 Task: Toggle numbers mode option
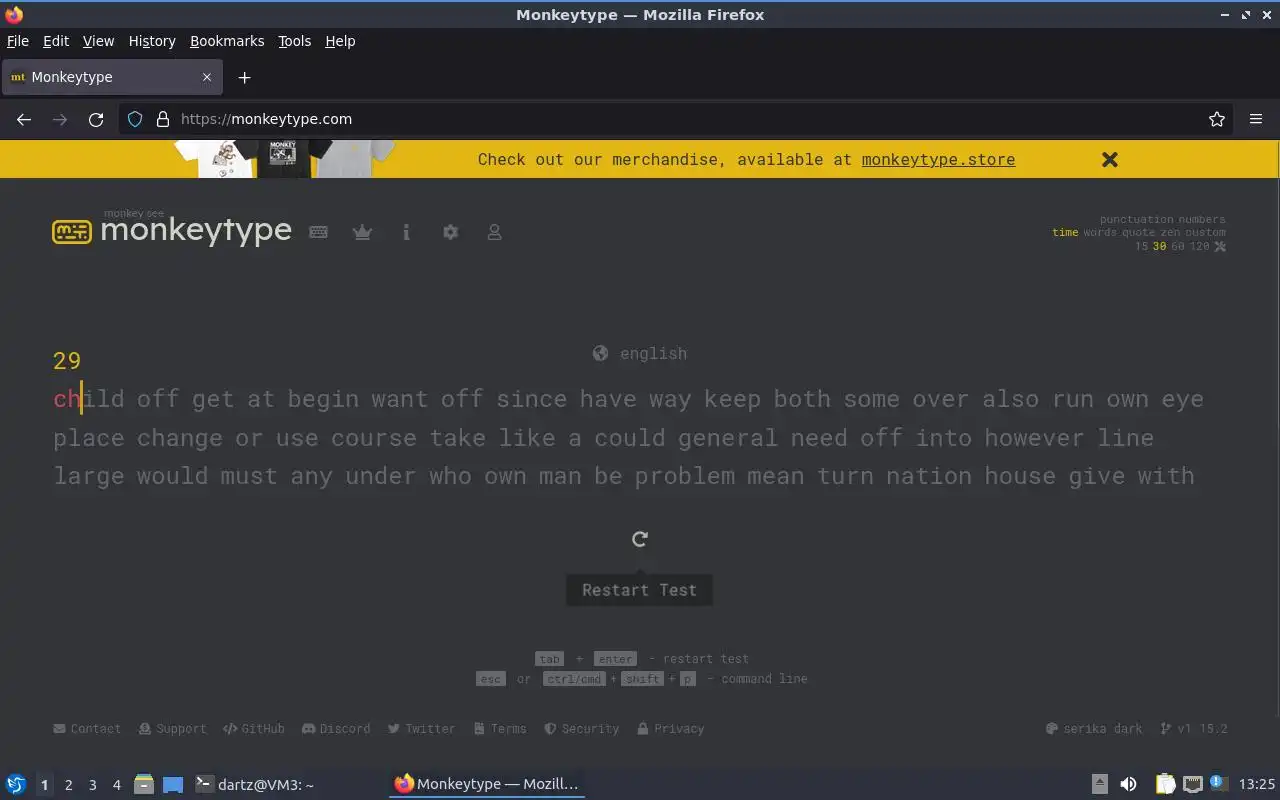pos(1201,219)
